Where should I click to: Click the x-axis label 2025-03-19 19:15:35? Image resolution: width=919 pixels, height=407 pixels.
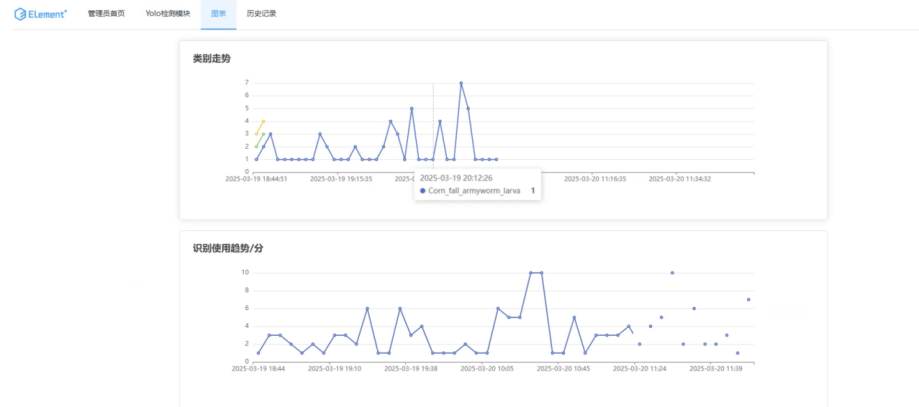341,179
